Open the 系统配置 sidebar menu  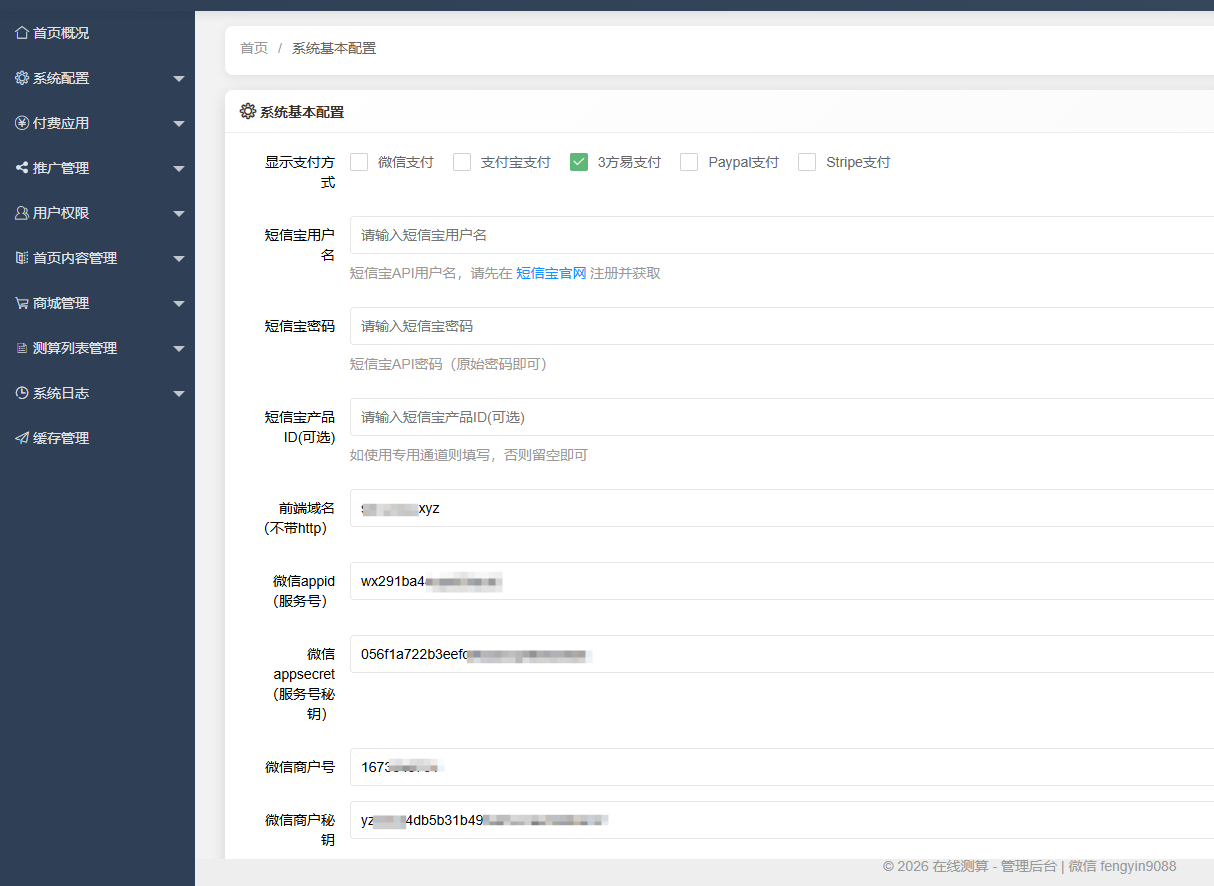pos(97,78)
